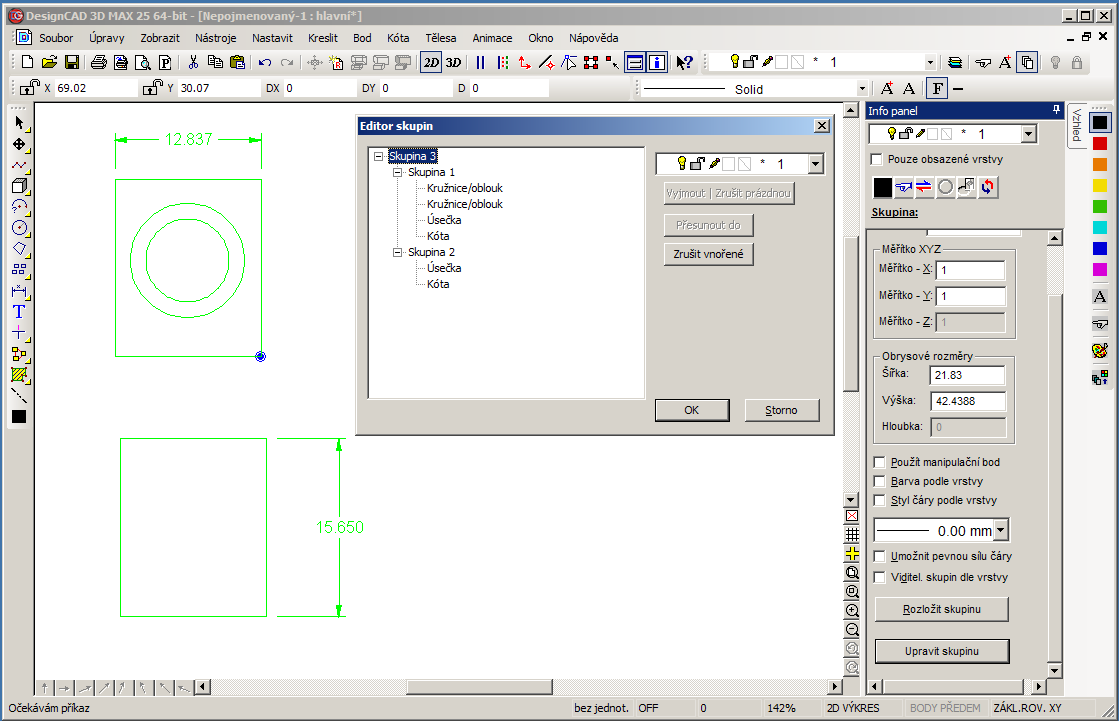The width and height of the screenshot is (1119, 721).
Task: Copy the selection from the toolbar
Action: point(215,63)
